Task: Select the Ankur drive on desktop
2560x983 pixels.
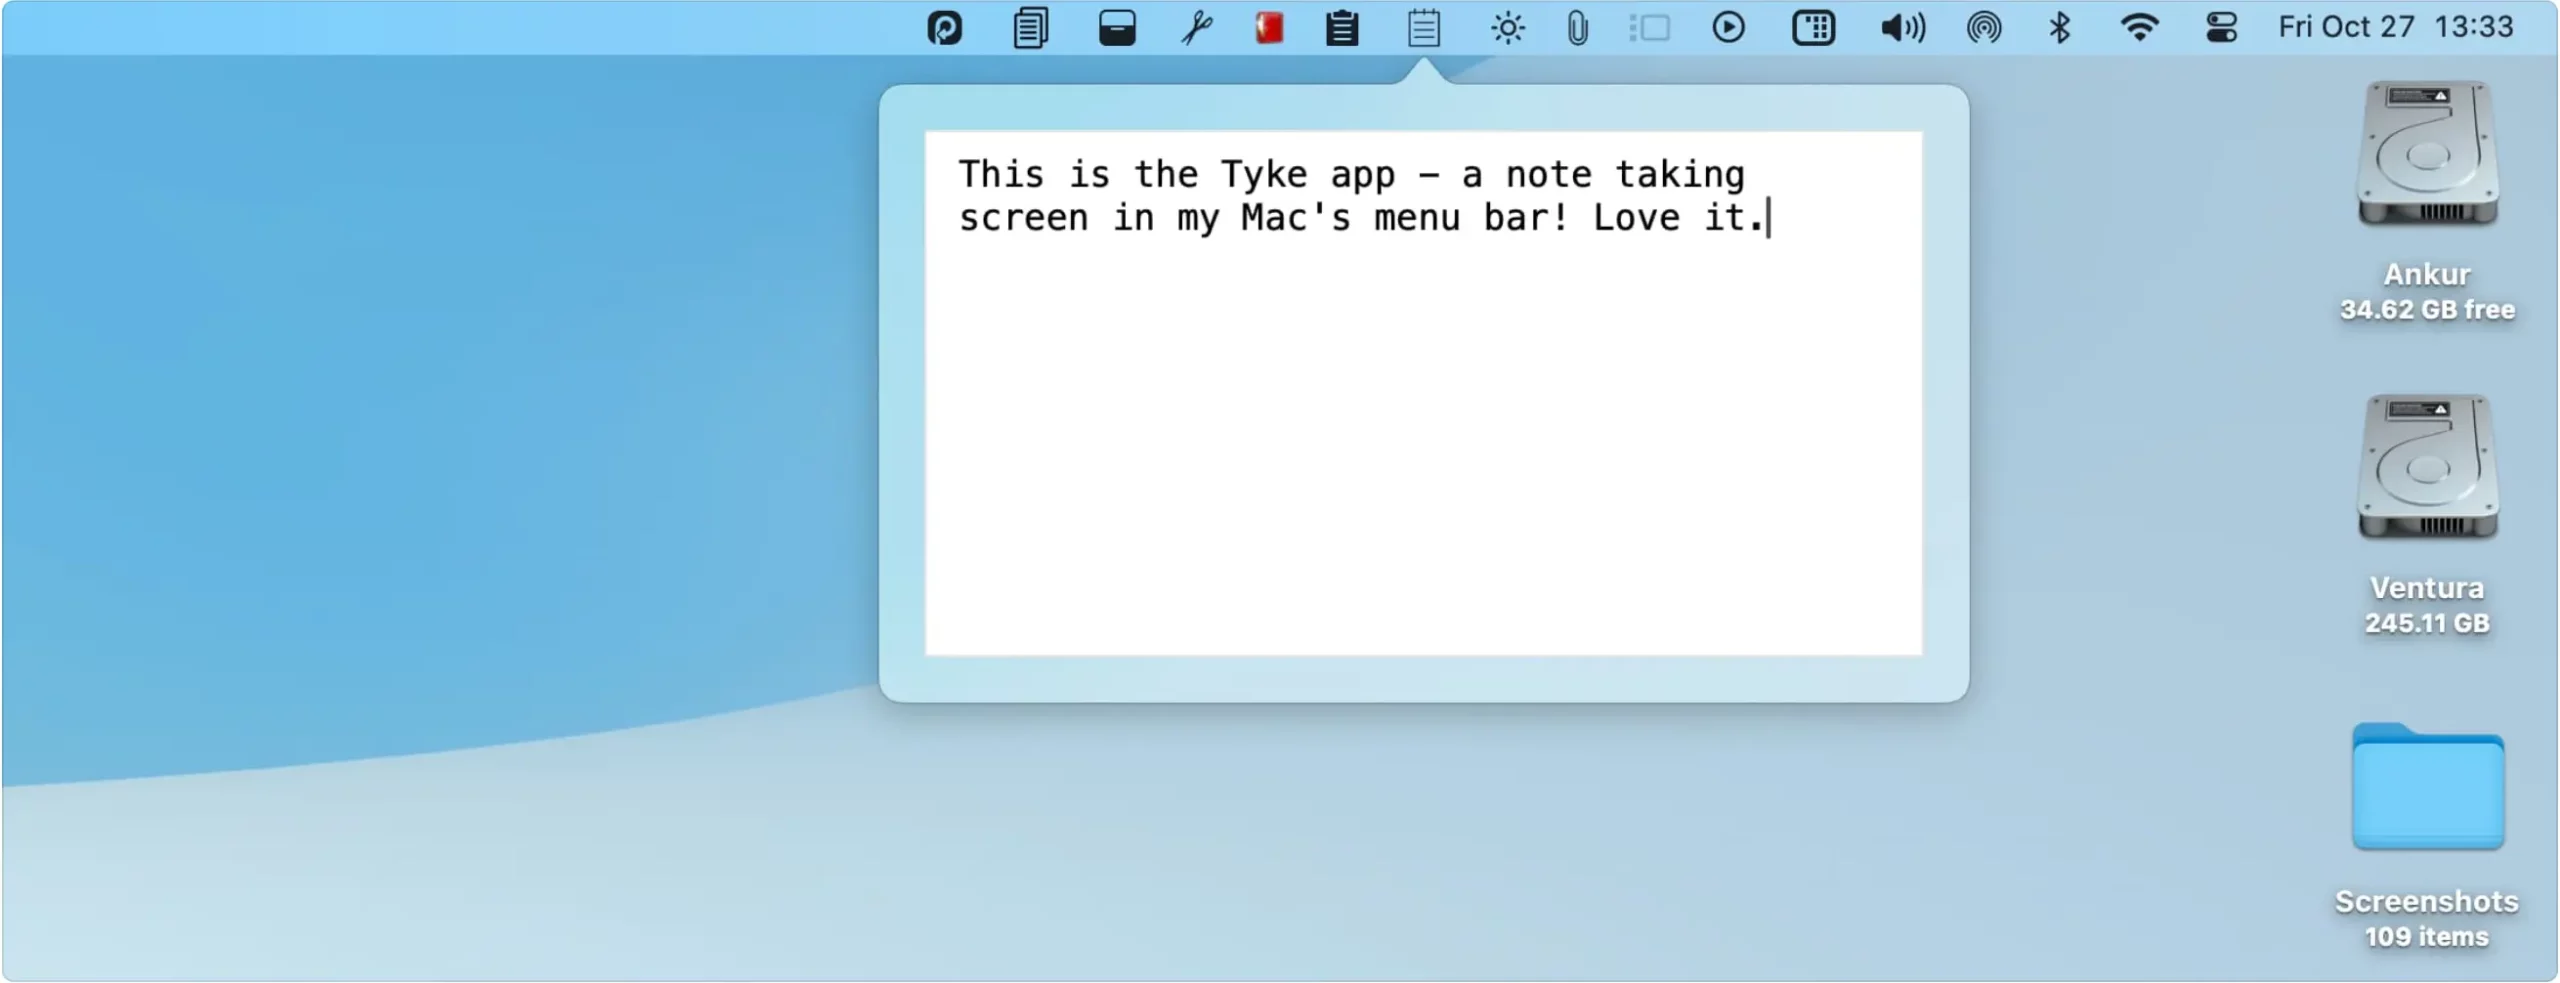Action: [x=2428, y=155]
